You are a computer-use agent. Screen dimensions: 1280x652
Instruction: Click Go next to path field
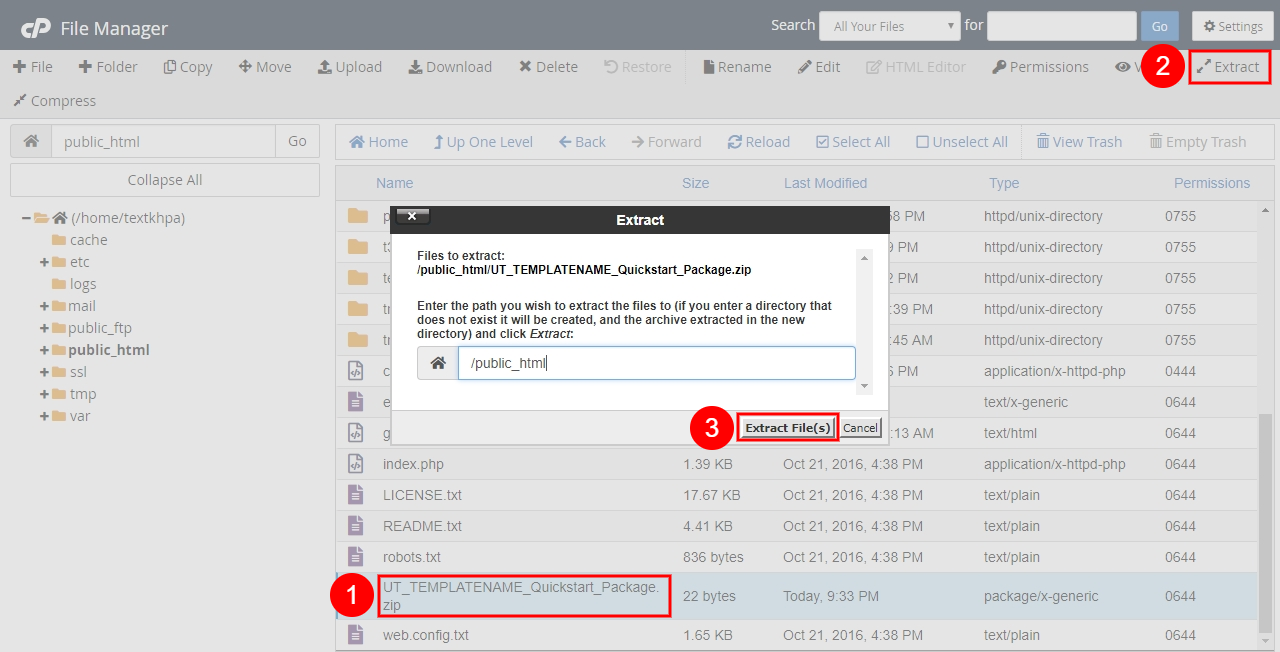coord(297,141)
